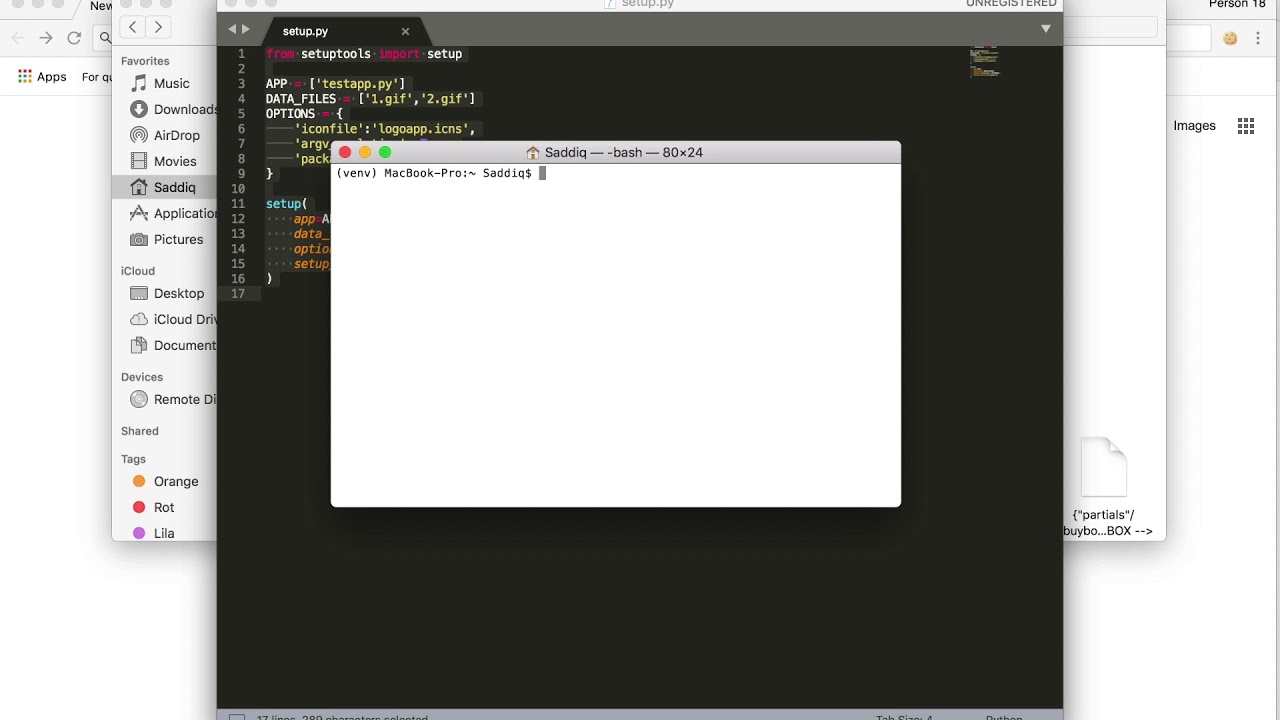The width and height of the screenshot is (1280, 720).
Task: Switch to next tab arrow in Sublime
Action: click(x=246, y=29)
